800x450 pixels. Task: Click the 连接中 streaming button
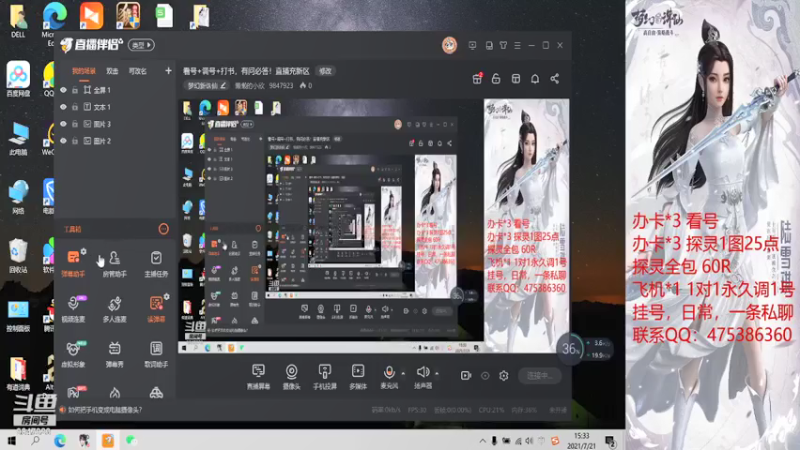coord(540,376)
